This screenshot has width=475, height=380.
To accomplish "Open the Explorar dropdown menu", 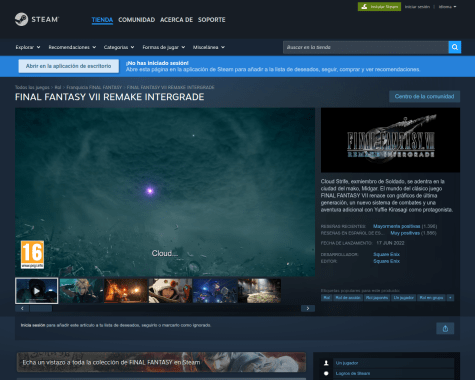I will point(28,47).
